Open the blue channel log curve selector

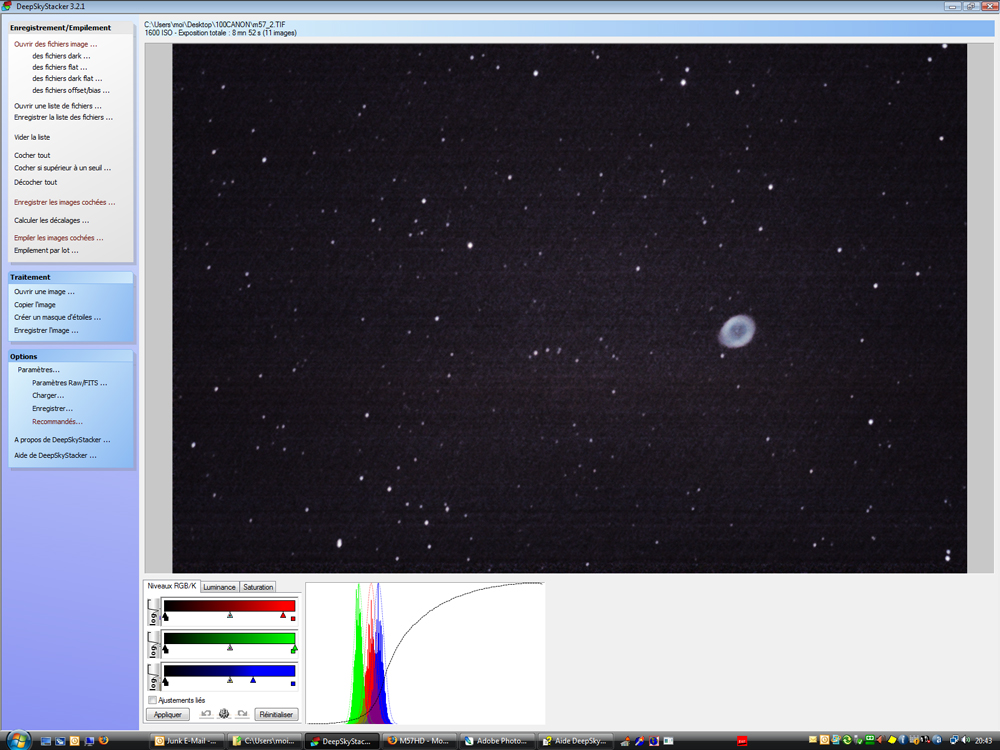[x=153, y=677]
